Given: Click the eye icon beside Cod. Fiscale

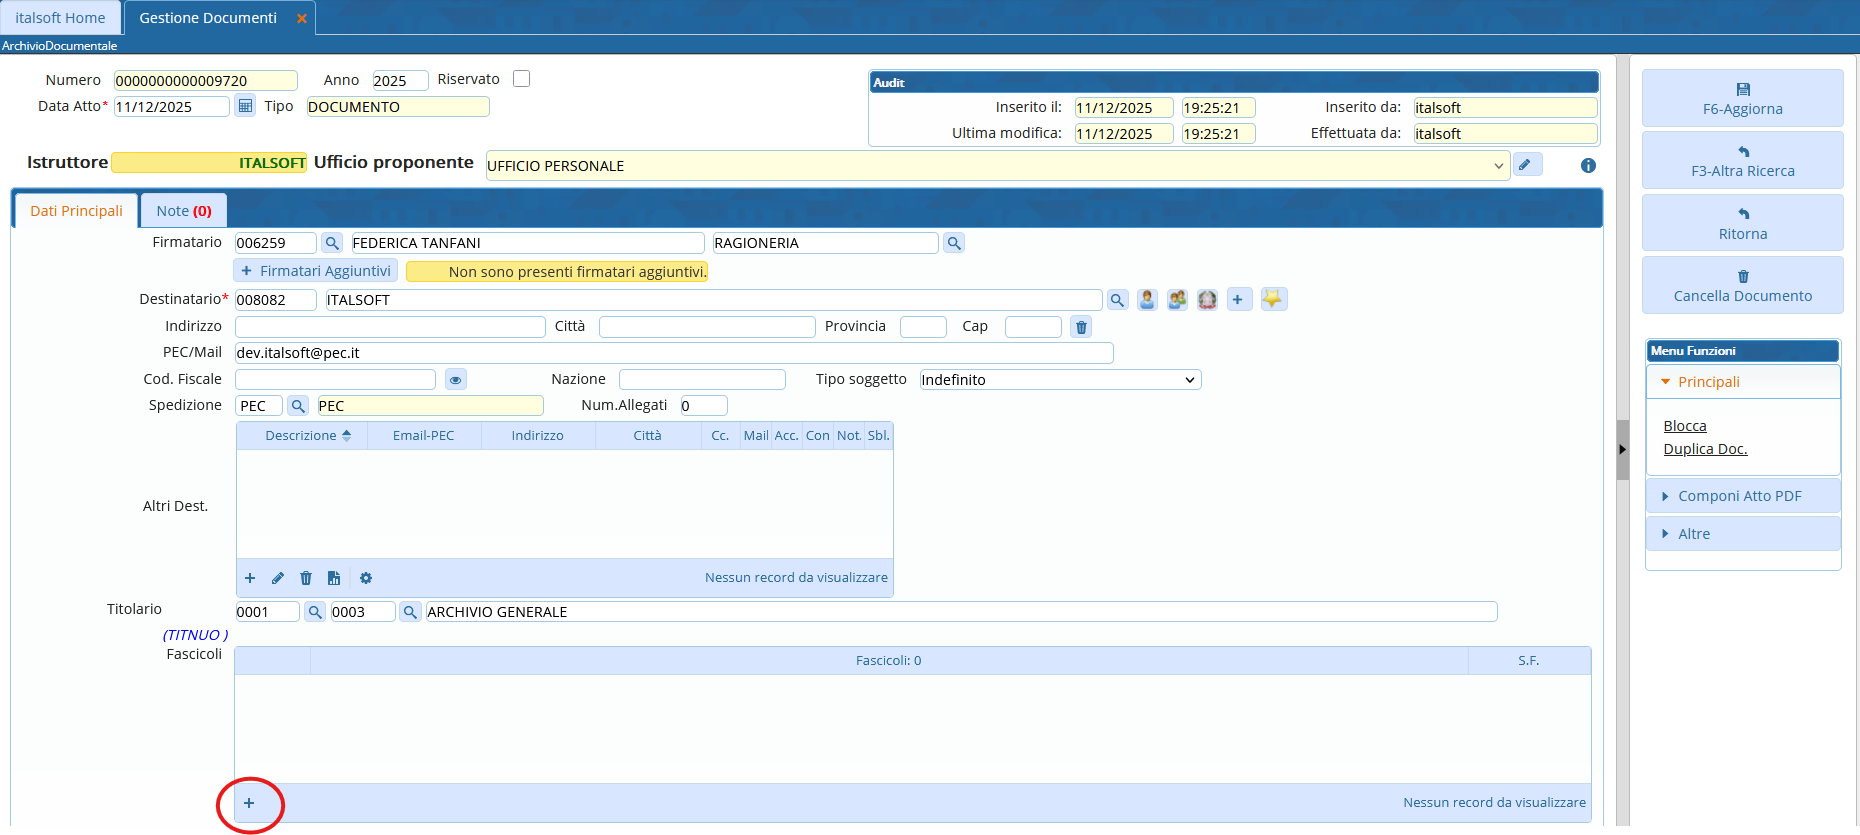Looking at the screenshot, I should coord(456,380).
